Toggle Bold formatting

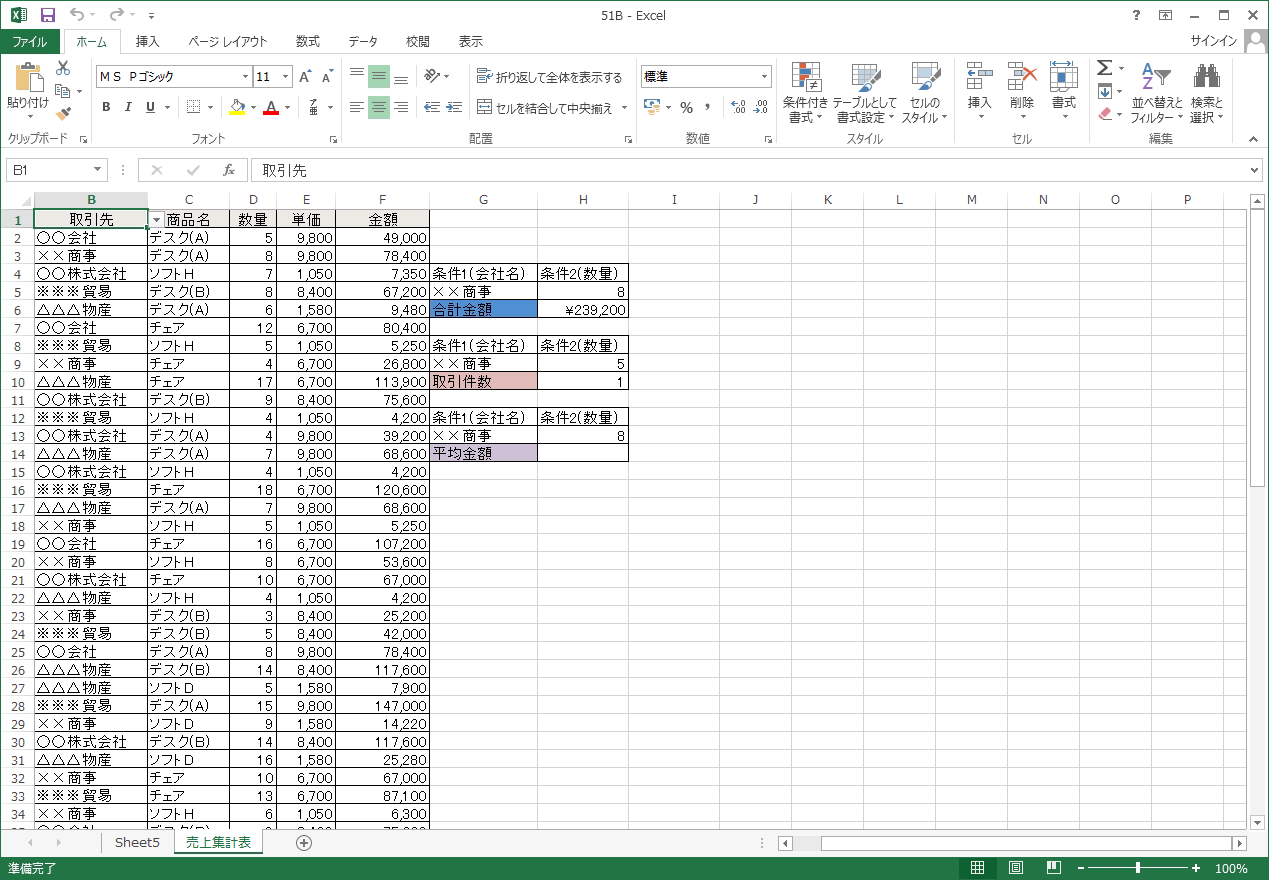tap(106, 107)
